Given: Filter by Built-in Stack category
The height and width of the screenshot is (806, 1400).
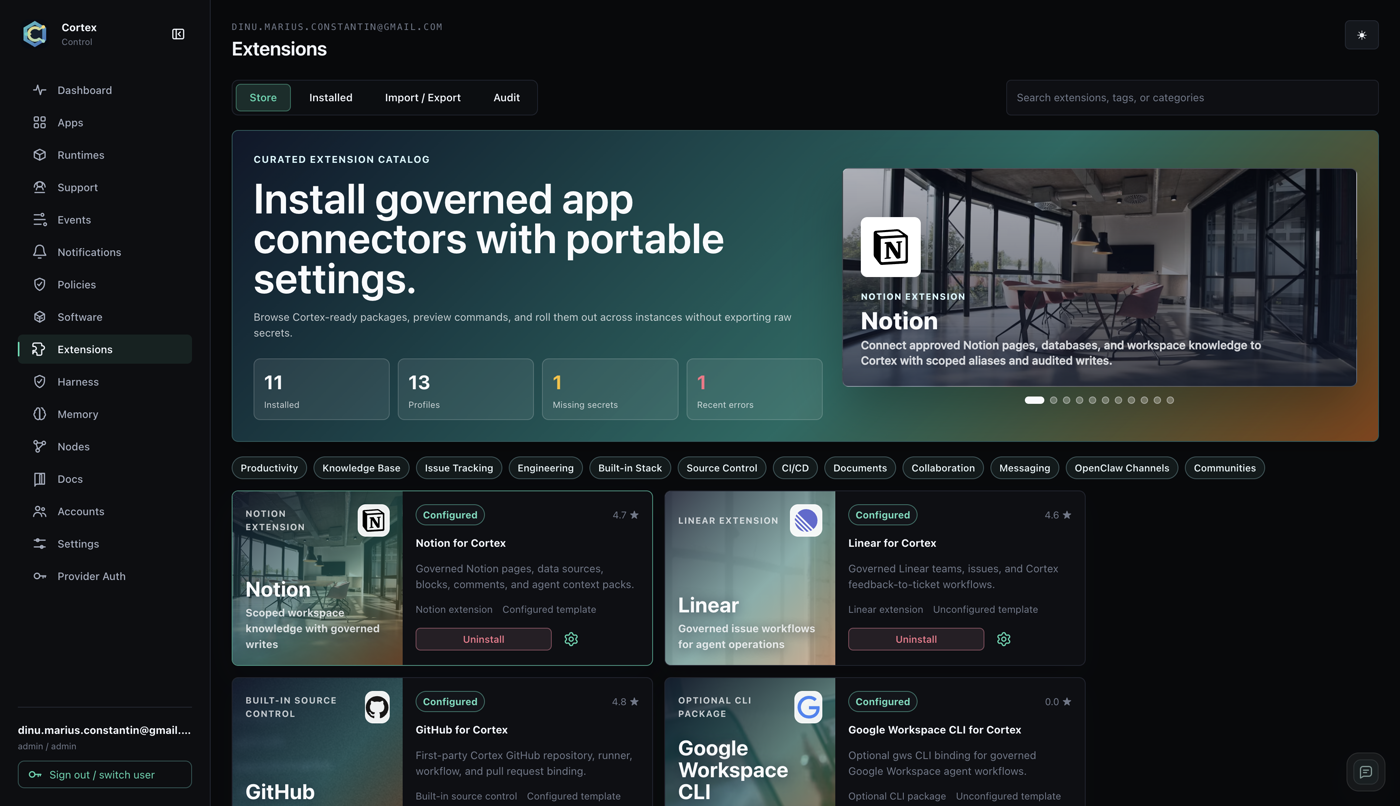Looking at the screenshot, I should [630, 468].
